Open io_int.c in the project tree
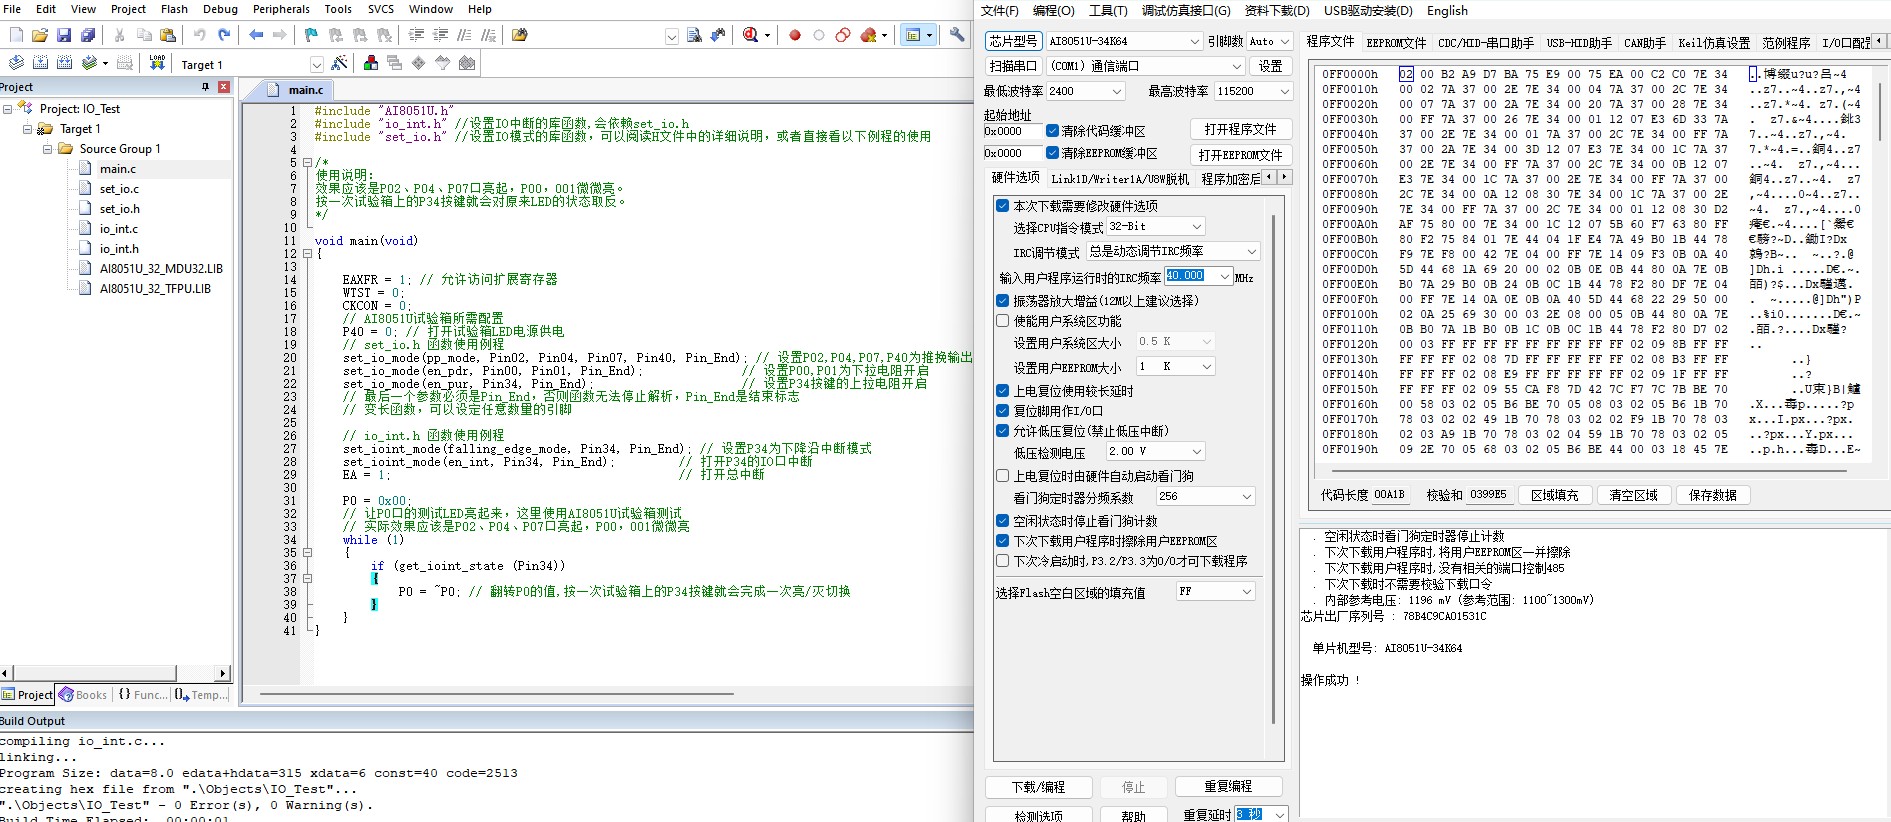 (x=118, y=229)
